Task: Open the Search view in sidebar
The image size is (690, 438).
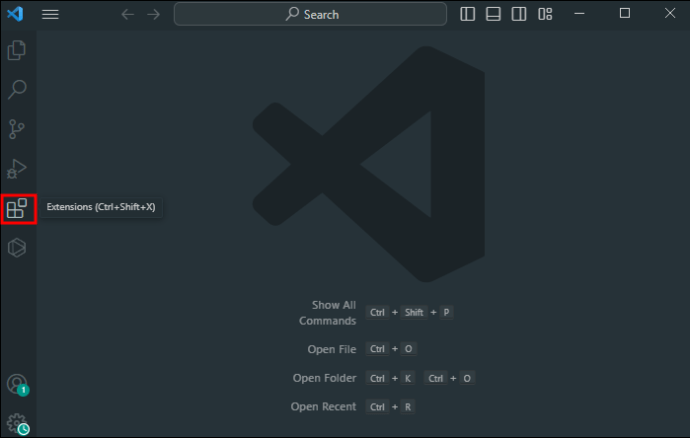Action: [17, 89]
